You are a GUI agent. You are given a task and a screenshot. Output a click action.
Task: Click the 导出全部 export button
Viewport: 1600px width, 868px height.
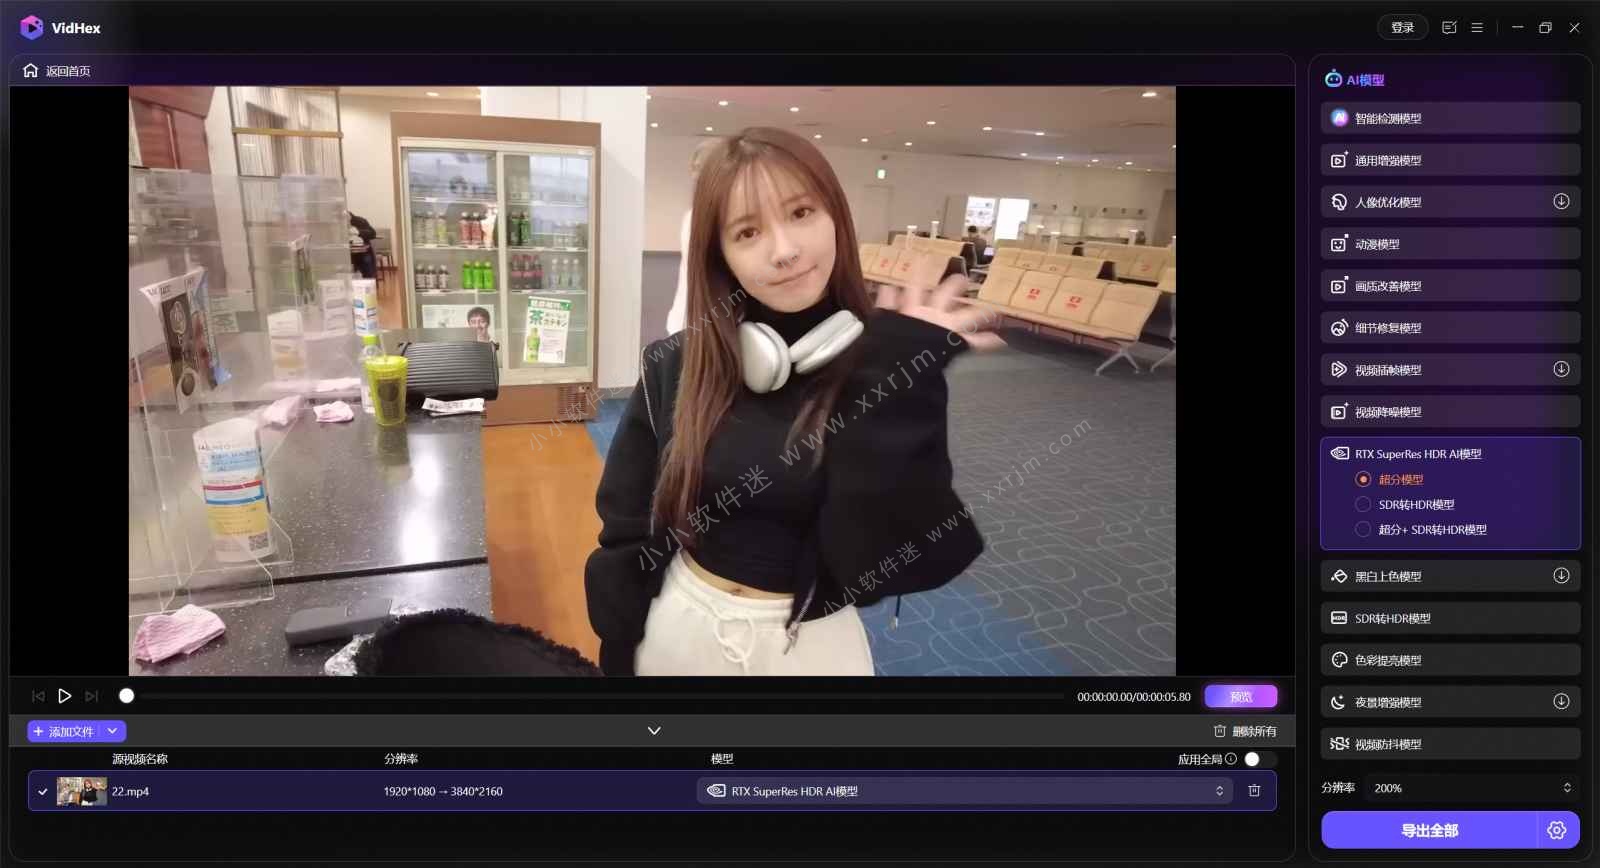click(x=1429, y=830)
